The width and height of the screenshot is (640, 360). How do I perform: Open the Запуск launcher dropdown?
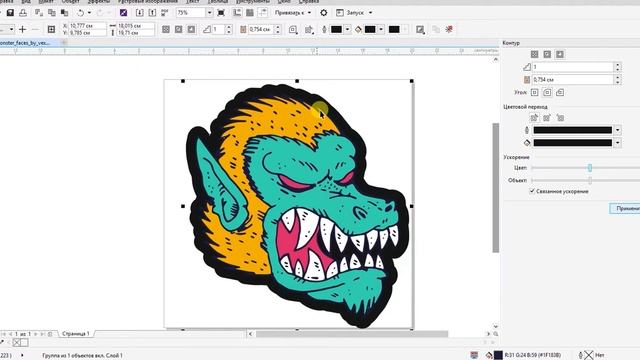[354, 13]
